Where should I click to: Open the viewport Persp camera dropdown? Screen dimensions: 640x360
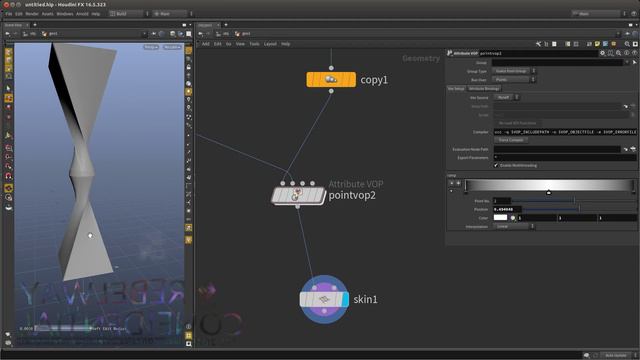(151, 47)
